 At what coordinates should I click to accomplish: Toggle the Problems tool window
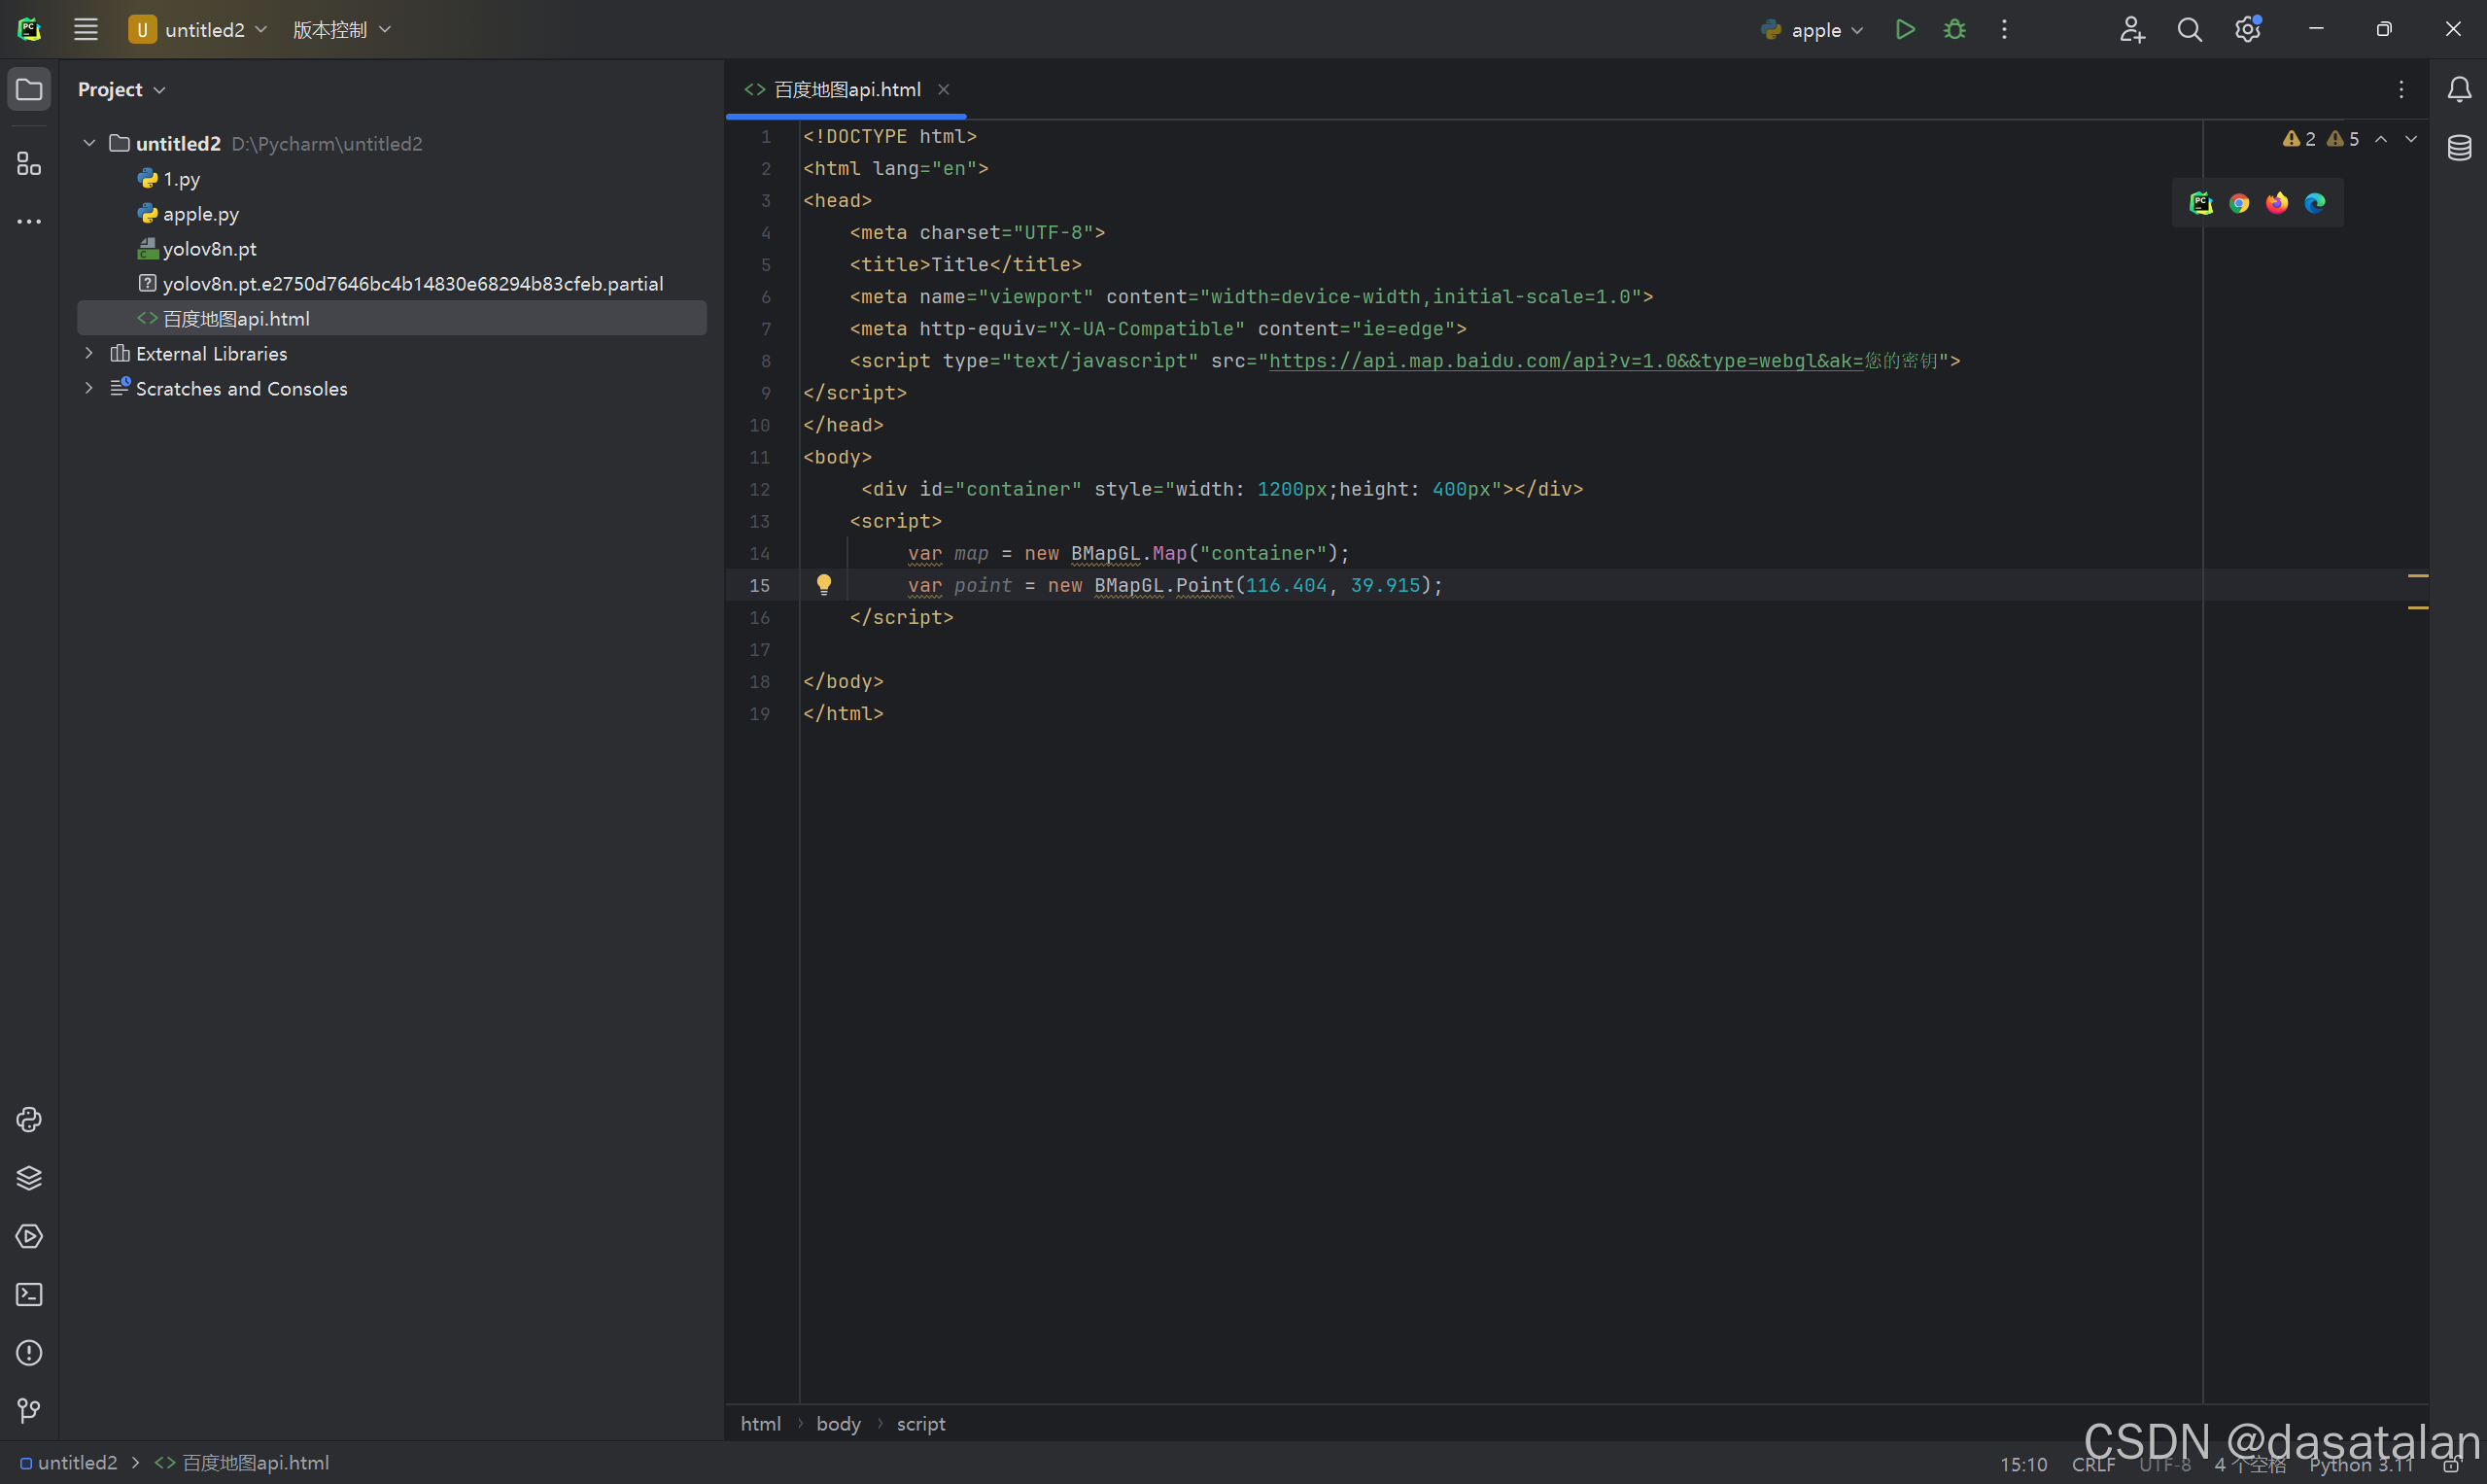(x=29, y=1352)
